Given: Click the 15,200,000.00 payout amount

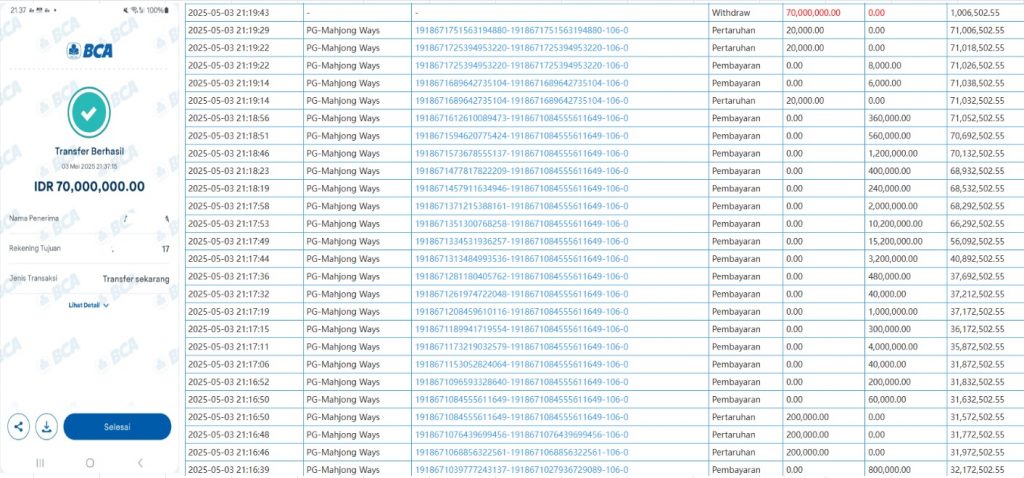Looking at the screenshot, I should coord(895,241).
